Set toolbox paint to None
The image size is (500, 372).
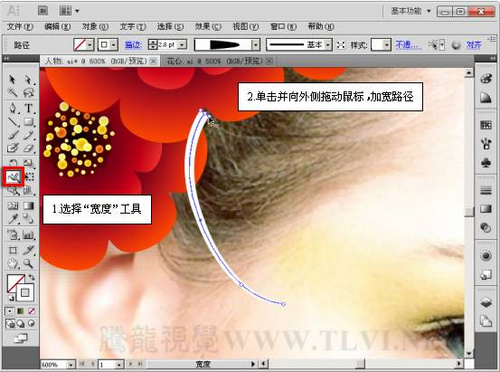[31, 311]
